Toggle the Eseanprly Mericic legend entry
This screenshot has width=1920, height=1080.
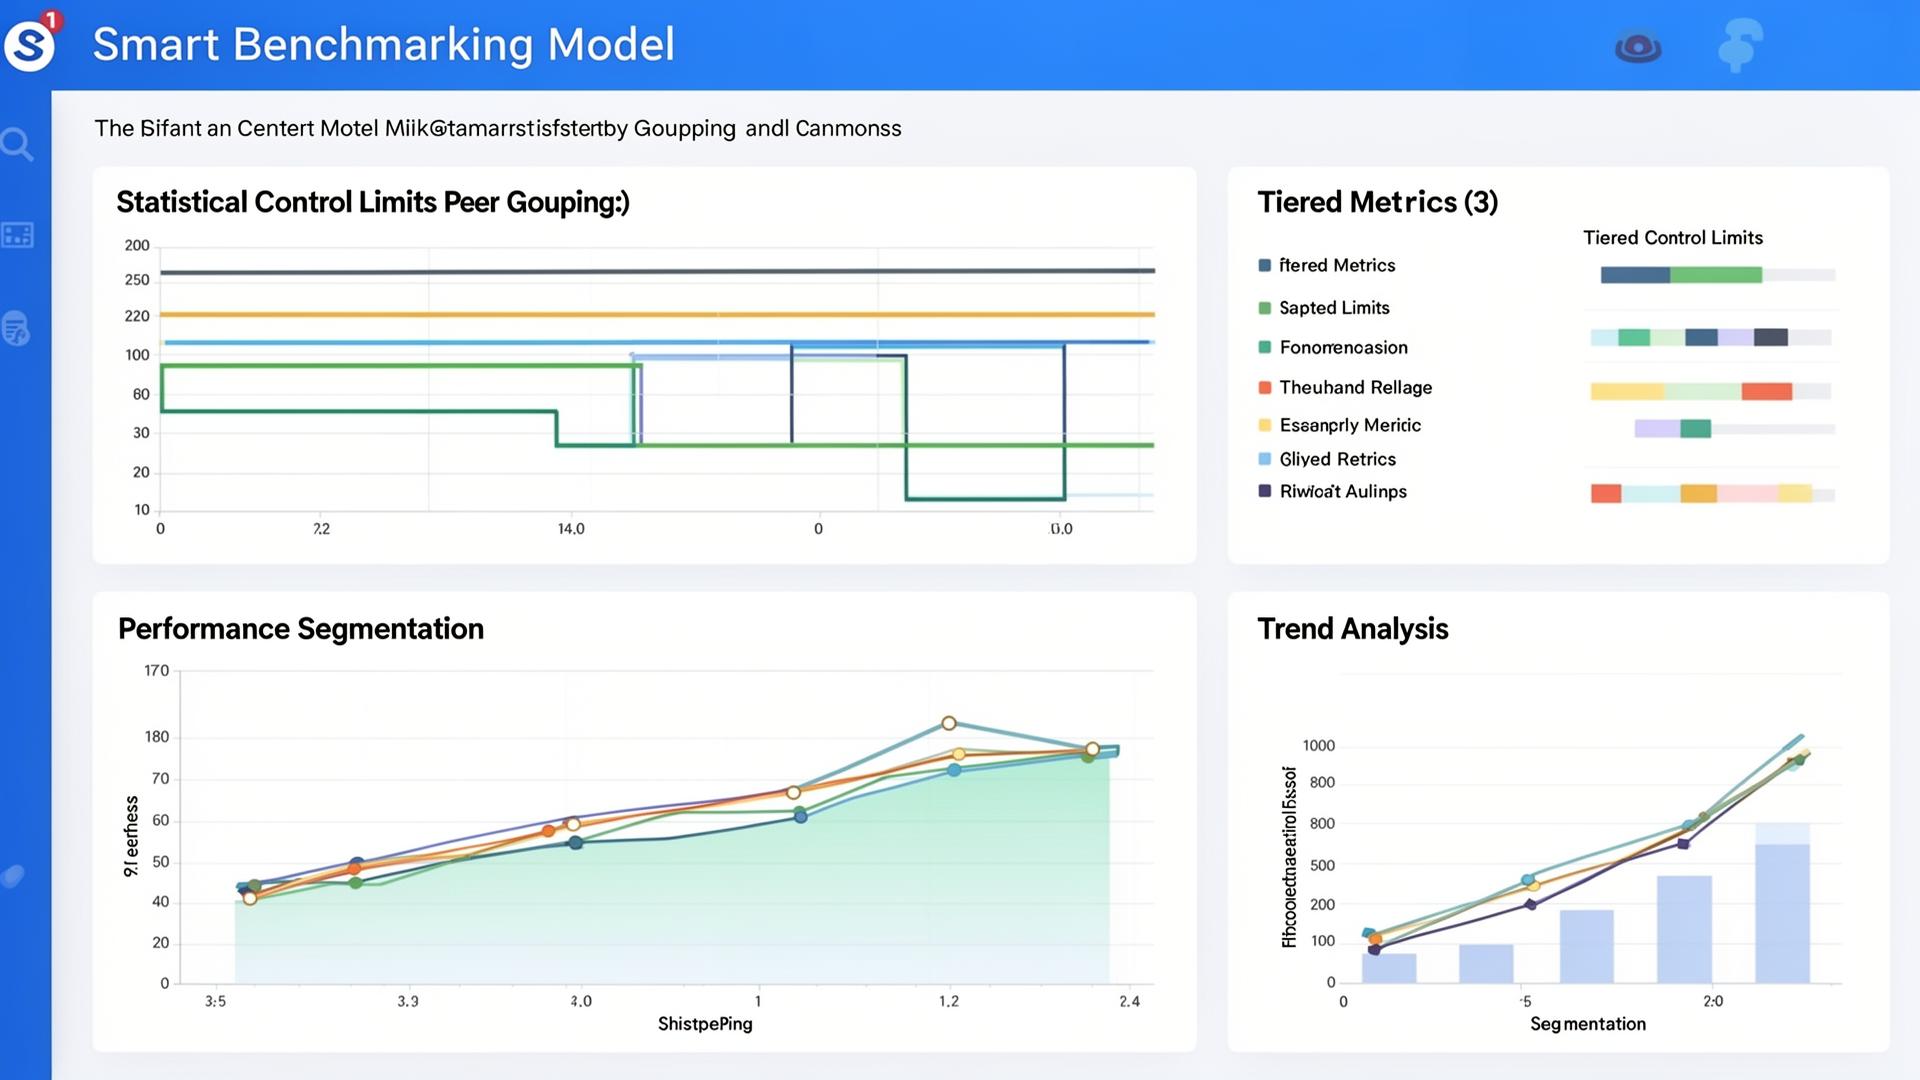click(x=1340, y=425)
